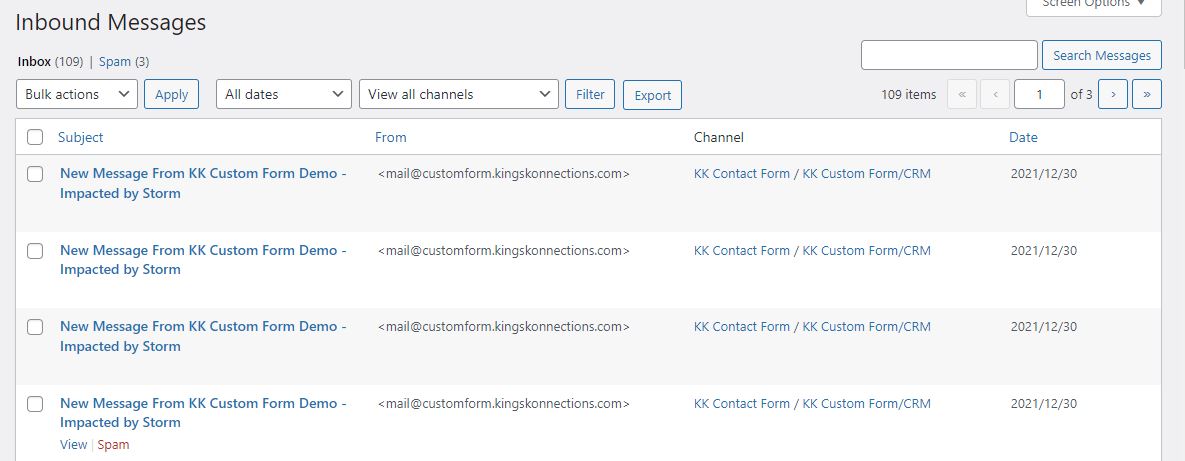Show the Inbox message list
Image resolution: width=1185 pixels, height=461 pixels.
coord(34,62)
